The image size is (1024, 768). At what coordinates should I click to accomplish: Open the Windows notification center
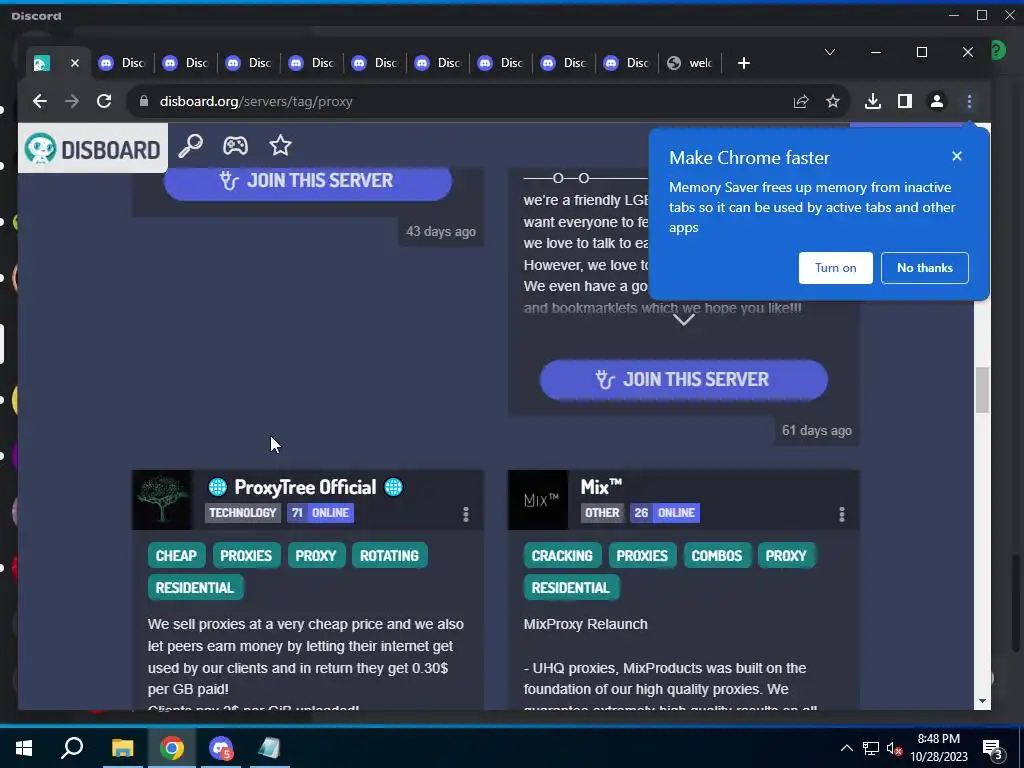(992, 748)
